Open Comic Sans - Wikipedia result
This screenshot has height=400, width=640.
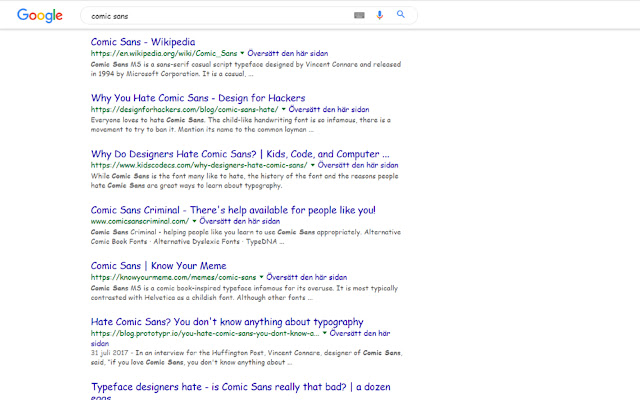[143, 42]
